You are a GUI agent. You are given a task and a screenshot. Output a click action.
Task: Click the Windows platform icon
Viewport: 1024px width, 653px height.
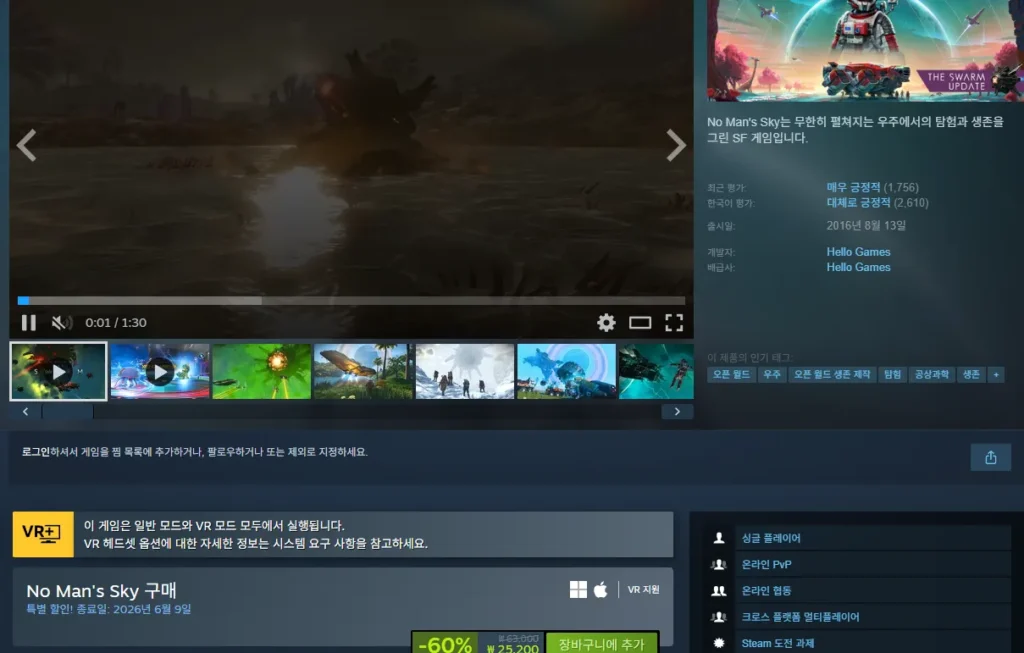point(578,590)
